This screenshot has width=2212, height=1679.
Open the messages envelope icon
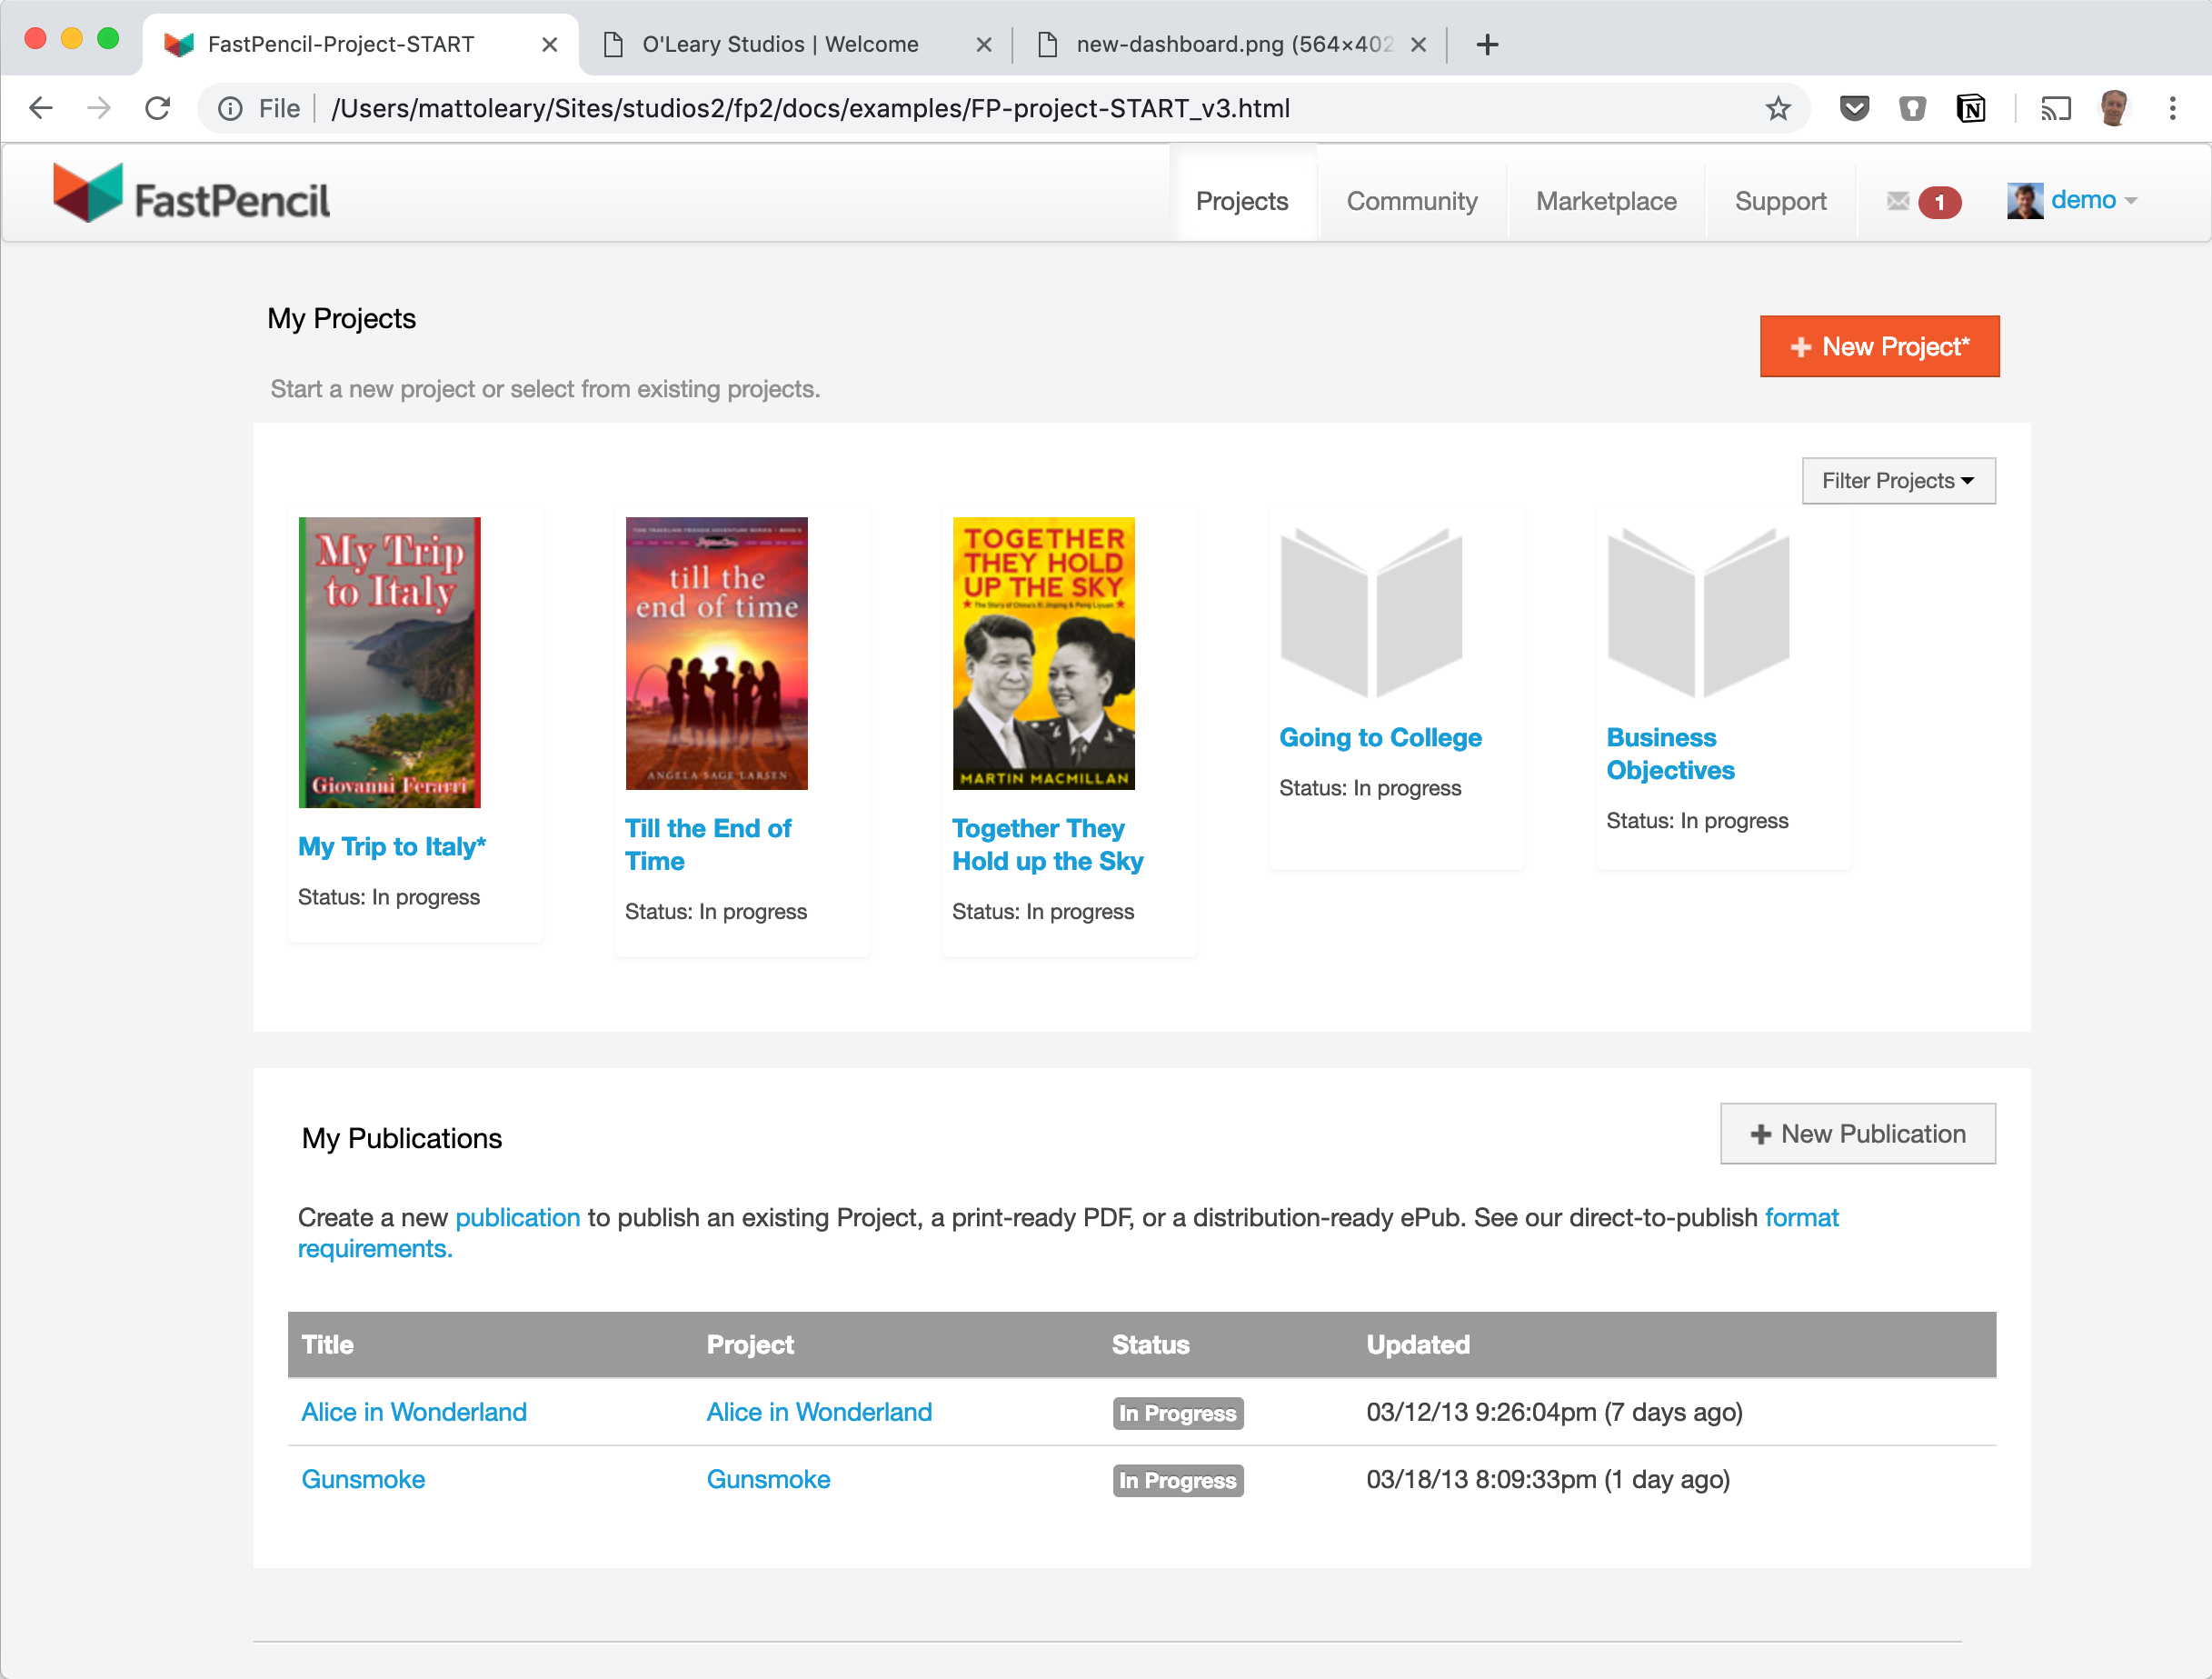tap(1897, 201)
